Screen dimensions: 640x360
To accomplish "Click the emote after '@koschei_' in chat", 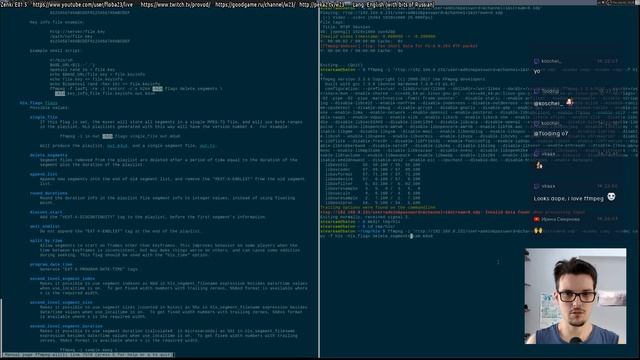I will pos(569,102).
